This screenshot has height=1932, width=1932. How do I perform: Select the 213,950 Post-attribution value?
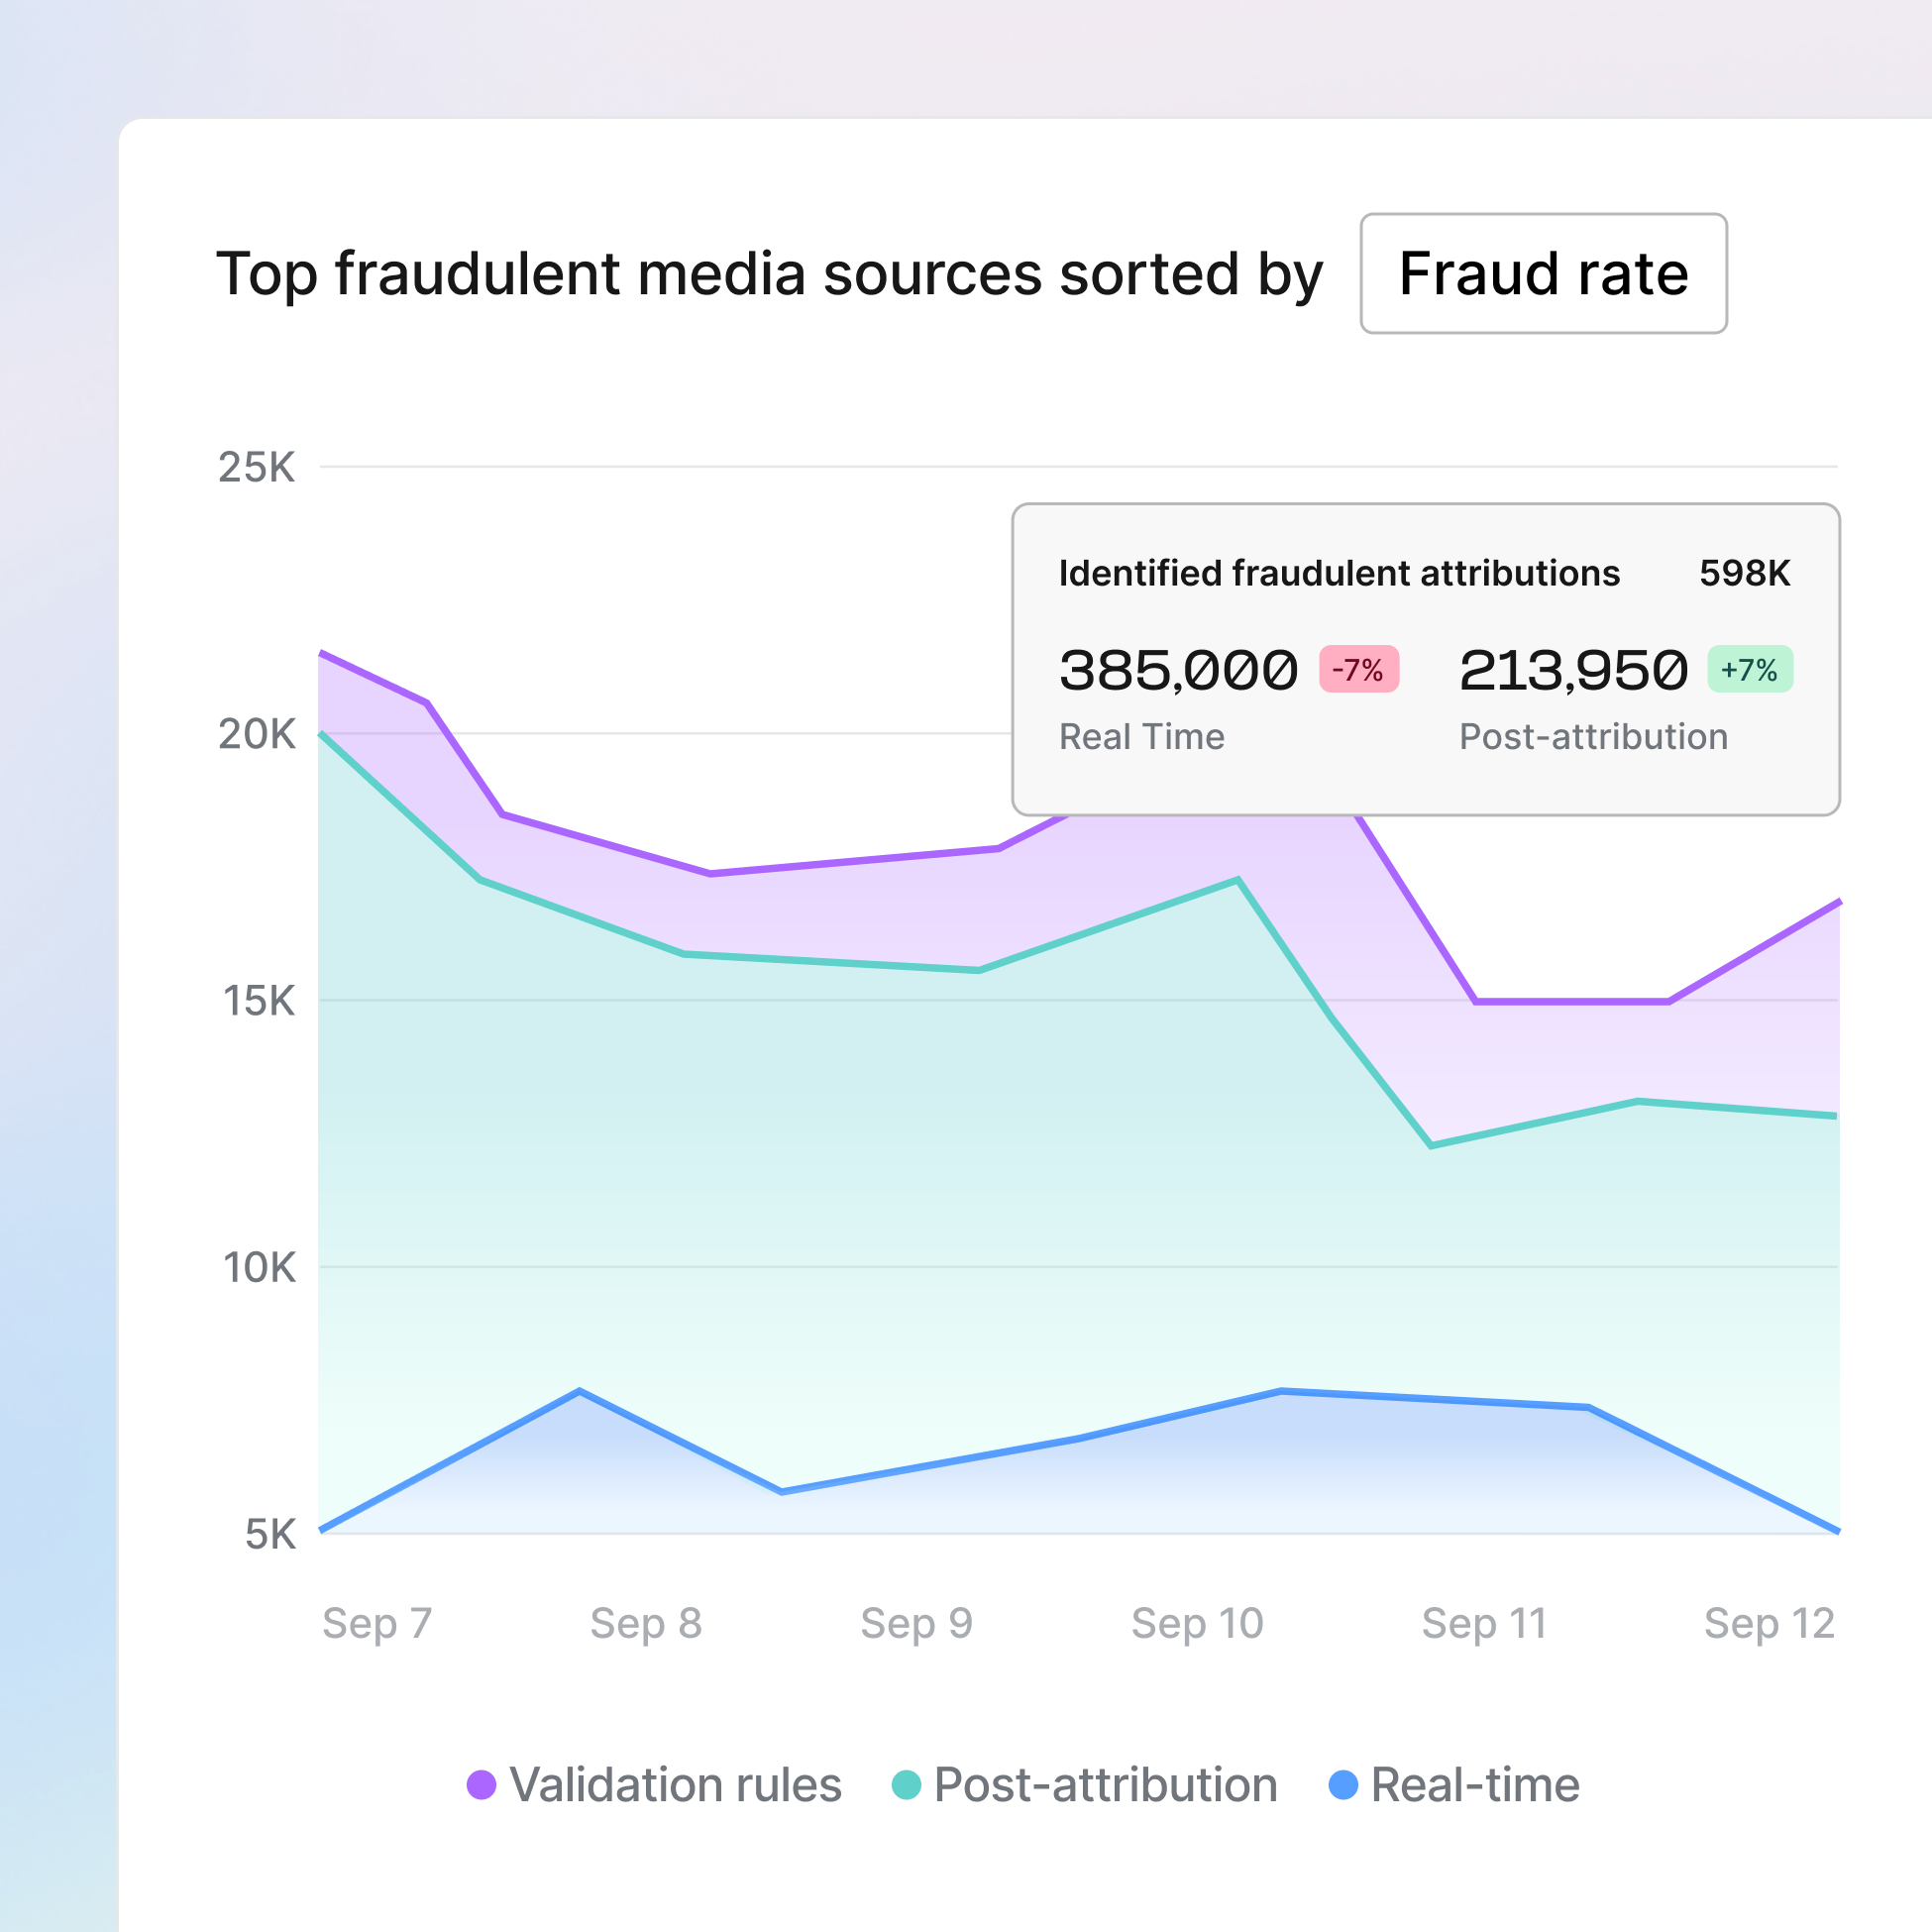point(1573,670)
